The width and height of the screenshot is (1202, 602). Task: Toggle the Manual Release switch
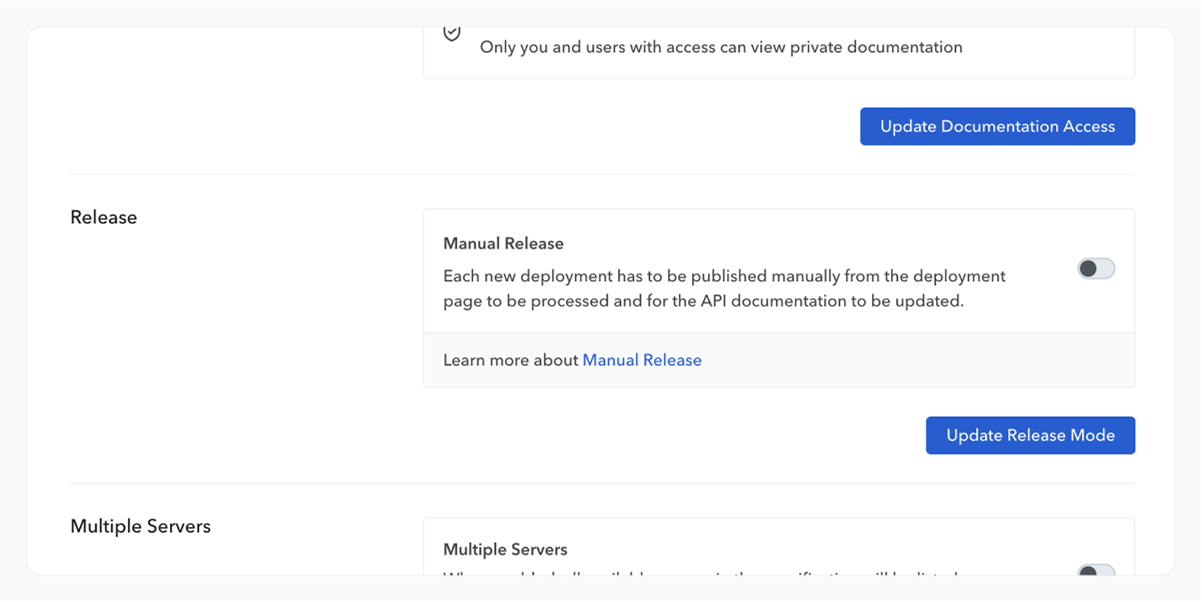1096,269
